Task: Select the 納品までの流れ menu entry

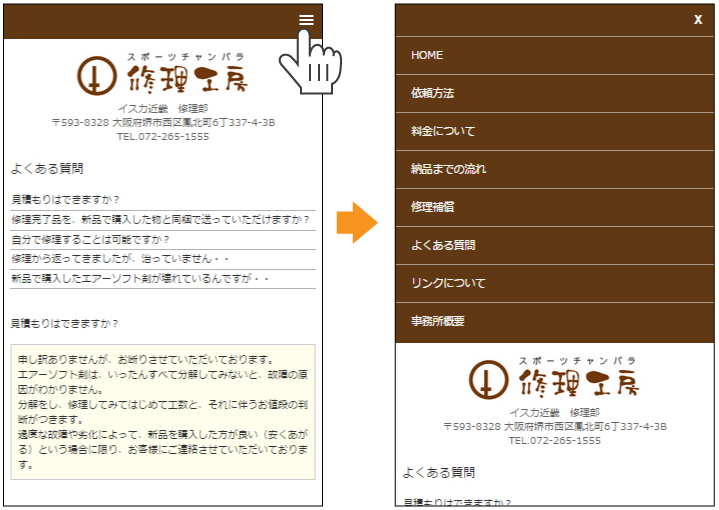Action: (448, 169)
